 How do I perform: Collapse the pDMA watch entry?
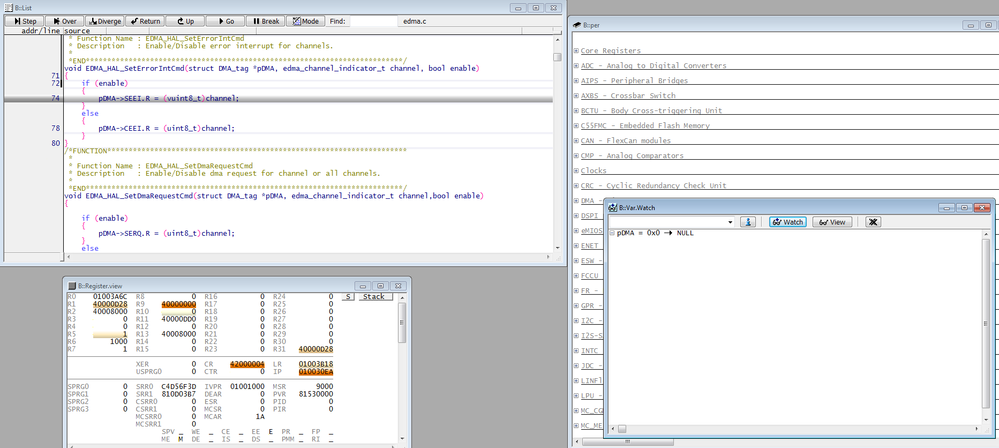click(x=612, y=233)
